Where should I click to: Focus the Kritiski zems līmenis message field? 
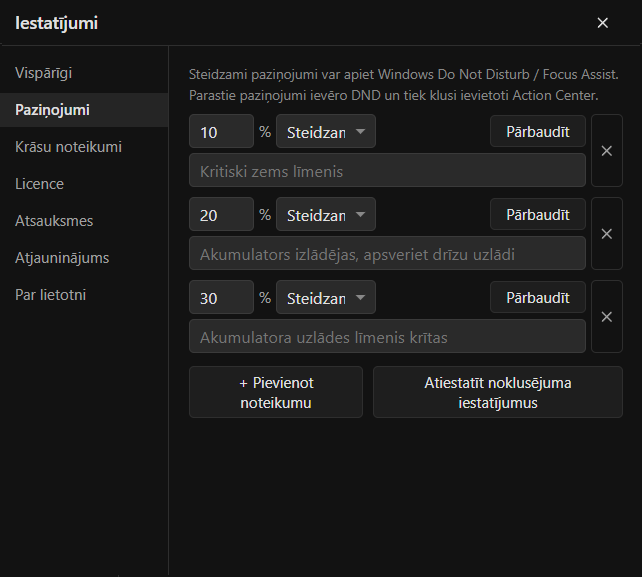click(x=387, y=171)
